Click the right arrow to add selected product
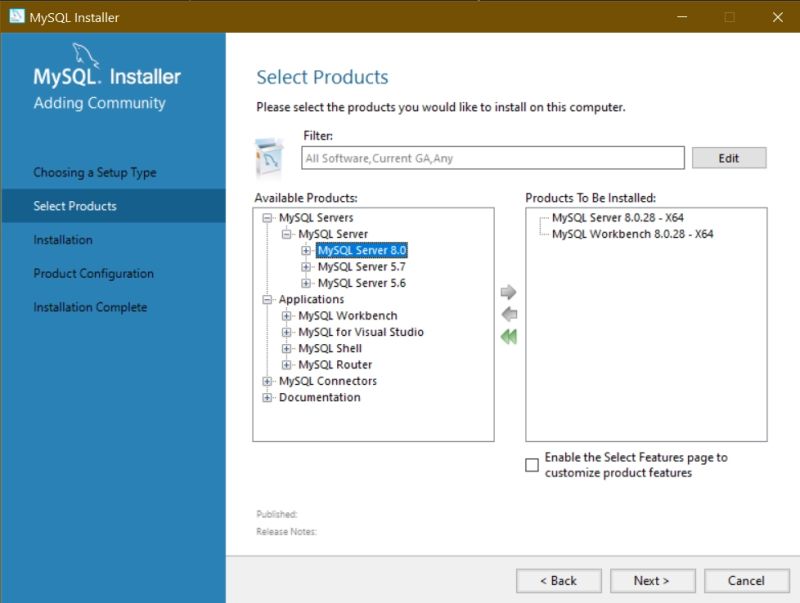Viewport: 800px width, 603px height. [508, 292]
